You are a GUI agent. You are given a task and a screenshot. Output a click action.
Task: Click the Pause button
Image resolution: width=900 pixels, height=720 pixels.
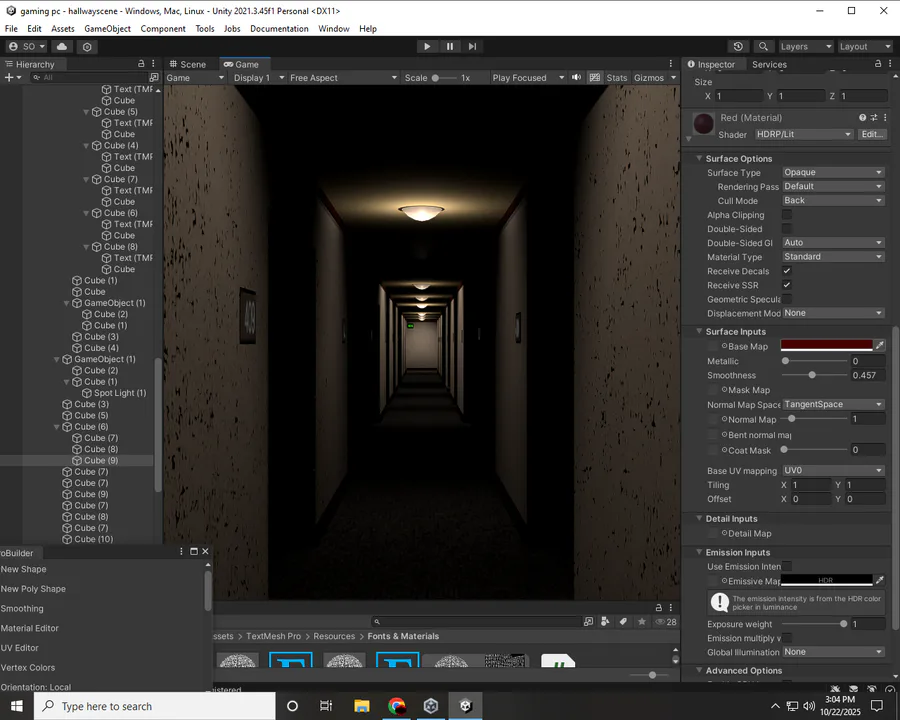[449, 47]
